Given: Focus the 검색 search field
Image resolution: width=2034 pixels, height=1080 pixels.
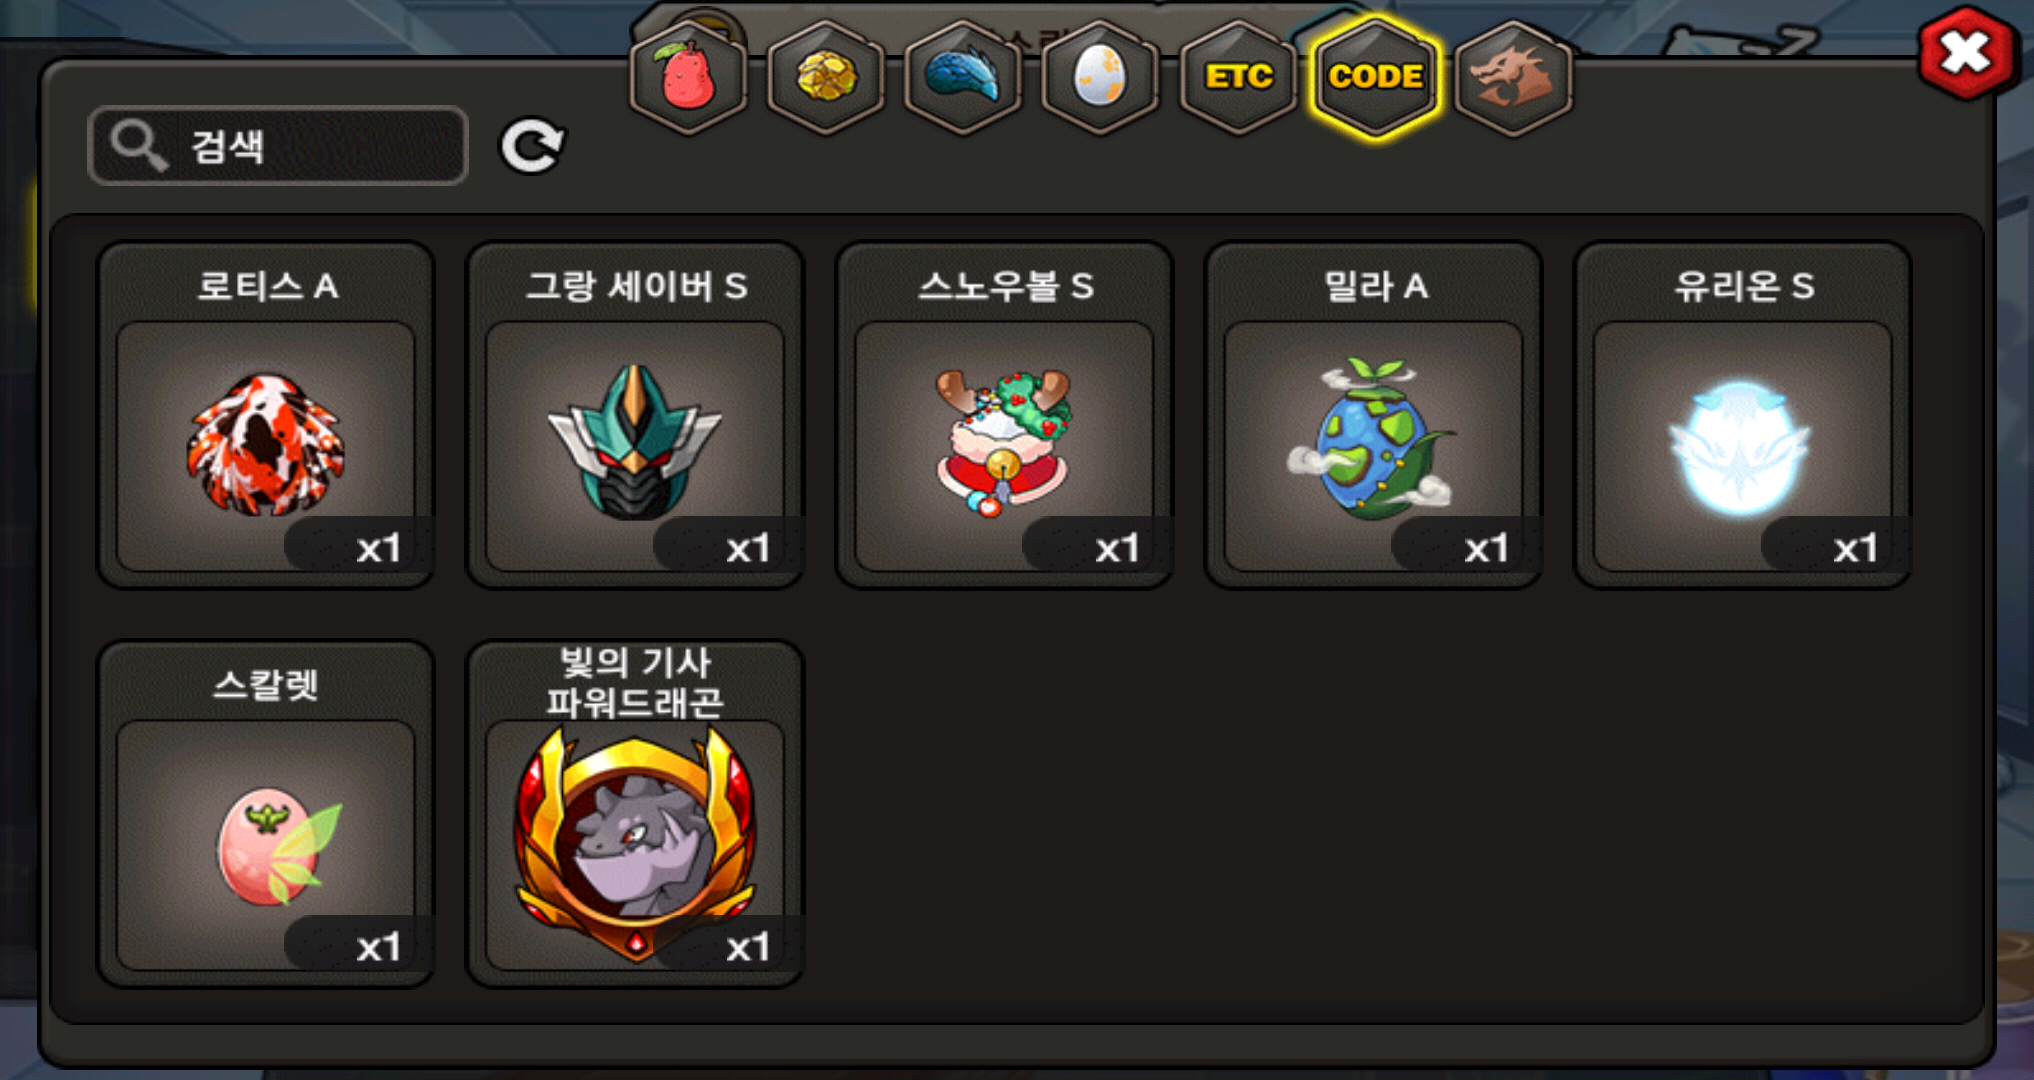Looking at the screenshot, I should coord(278,146).
